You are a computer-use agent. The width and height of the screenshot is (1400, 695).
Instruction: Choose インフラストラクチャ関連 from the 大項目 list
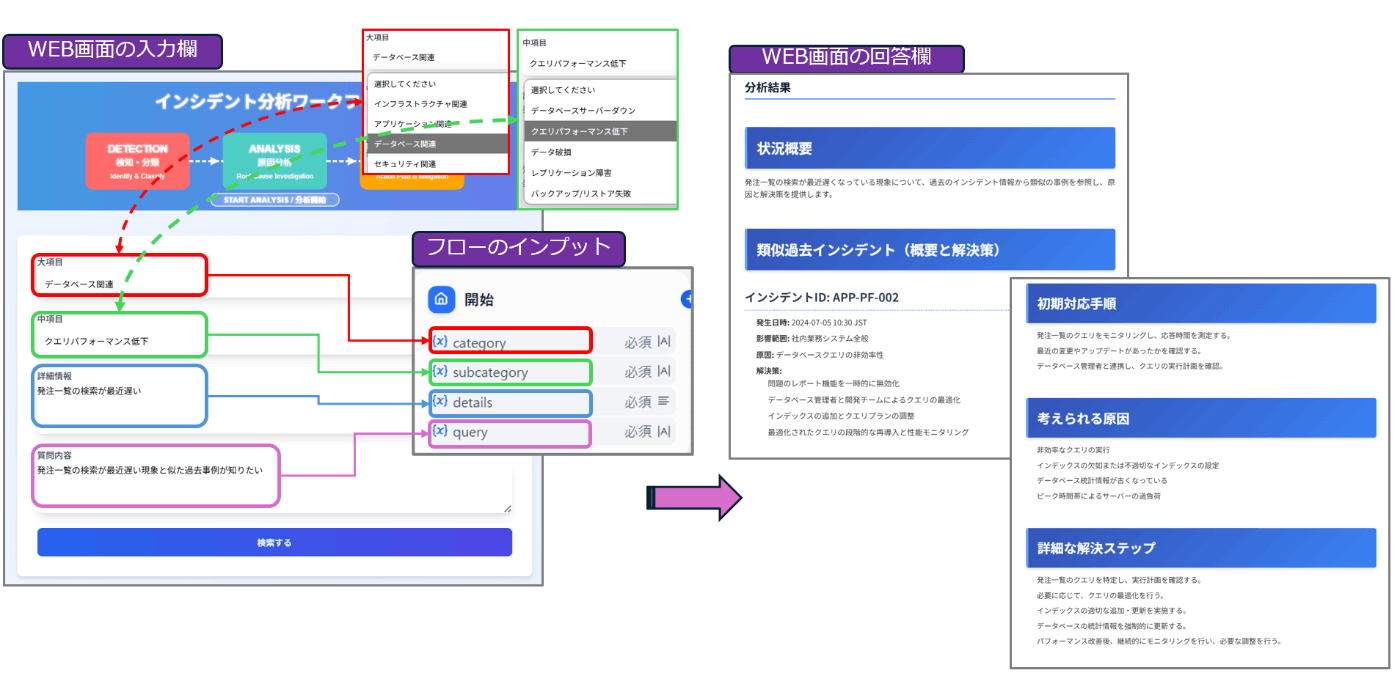[436, 104]
